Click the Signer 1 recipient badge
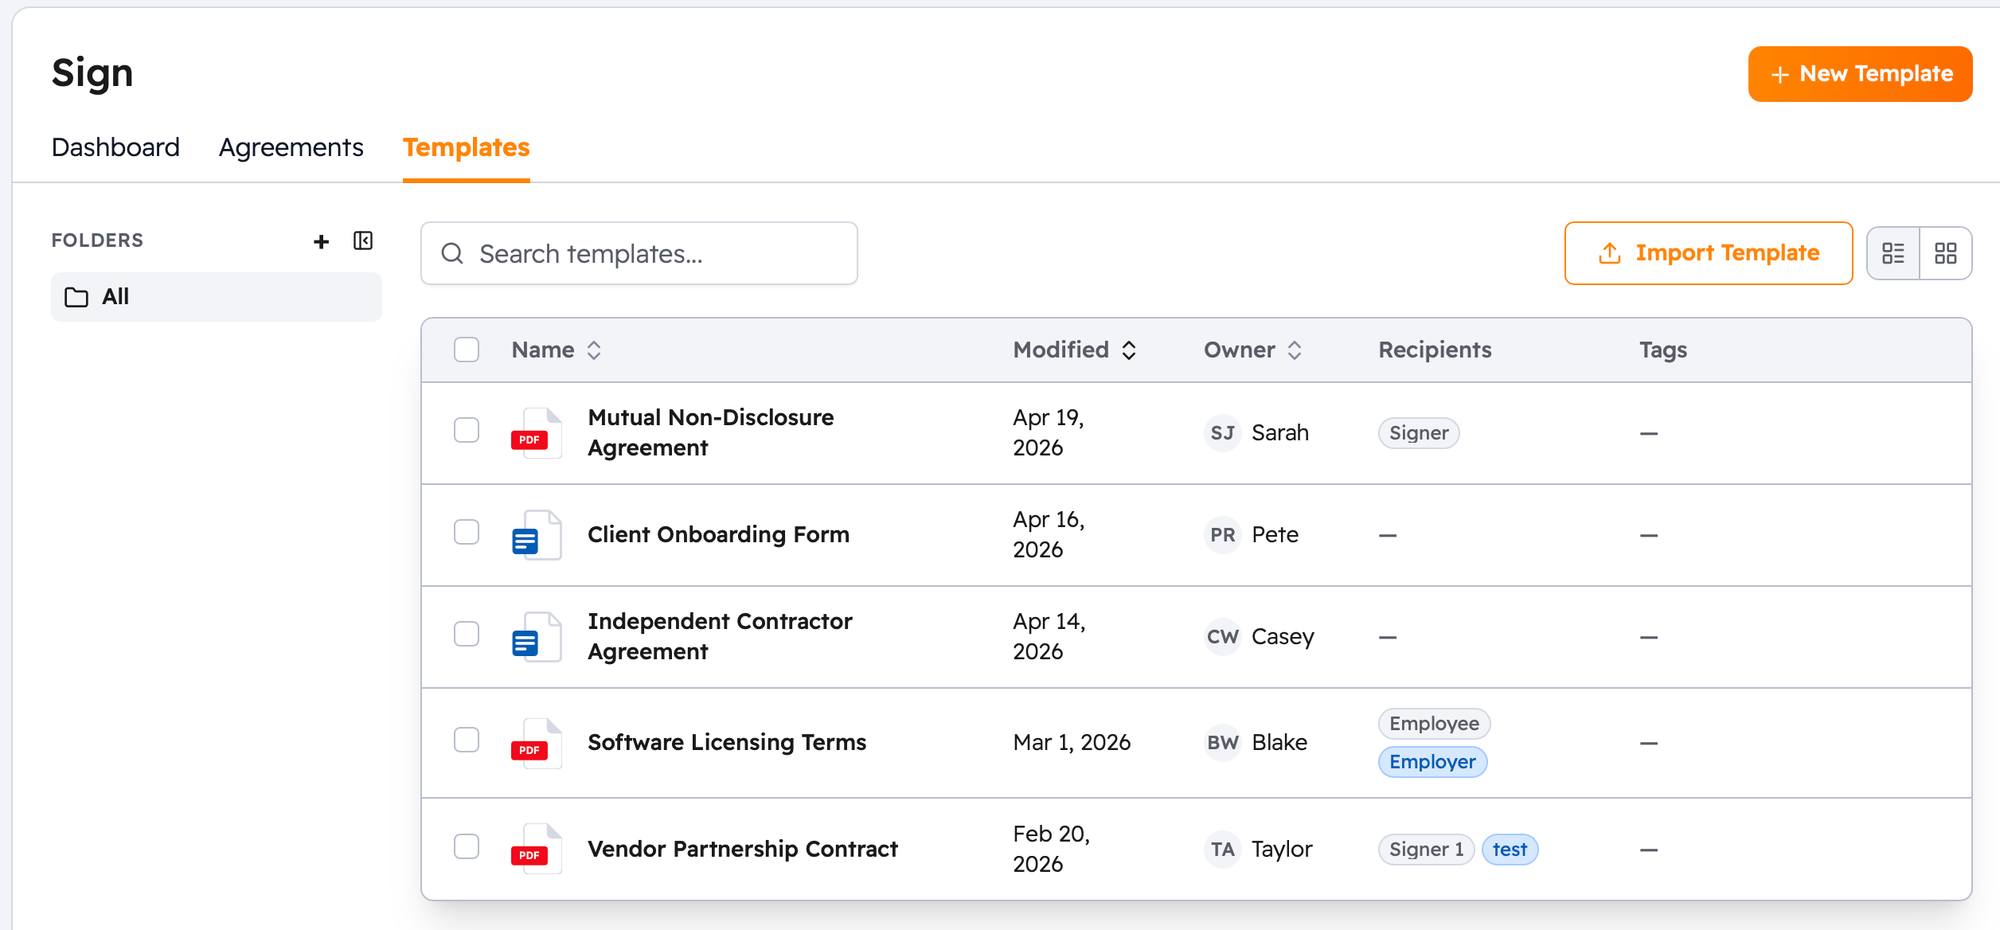 1426,849
